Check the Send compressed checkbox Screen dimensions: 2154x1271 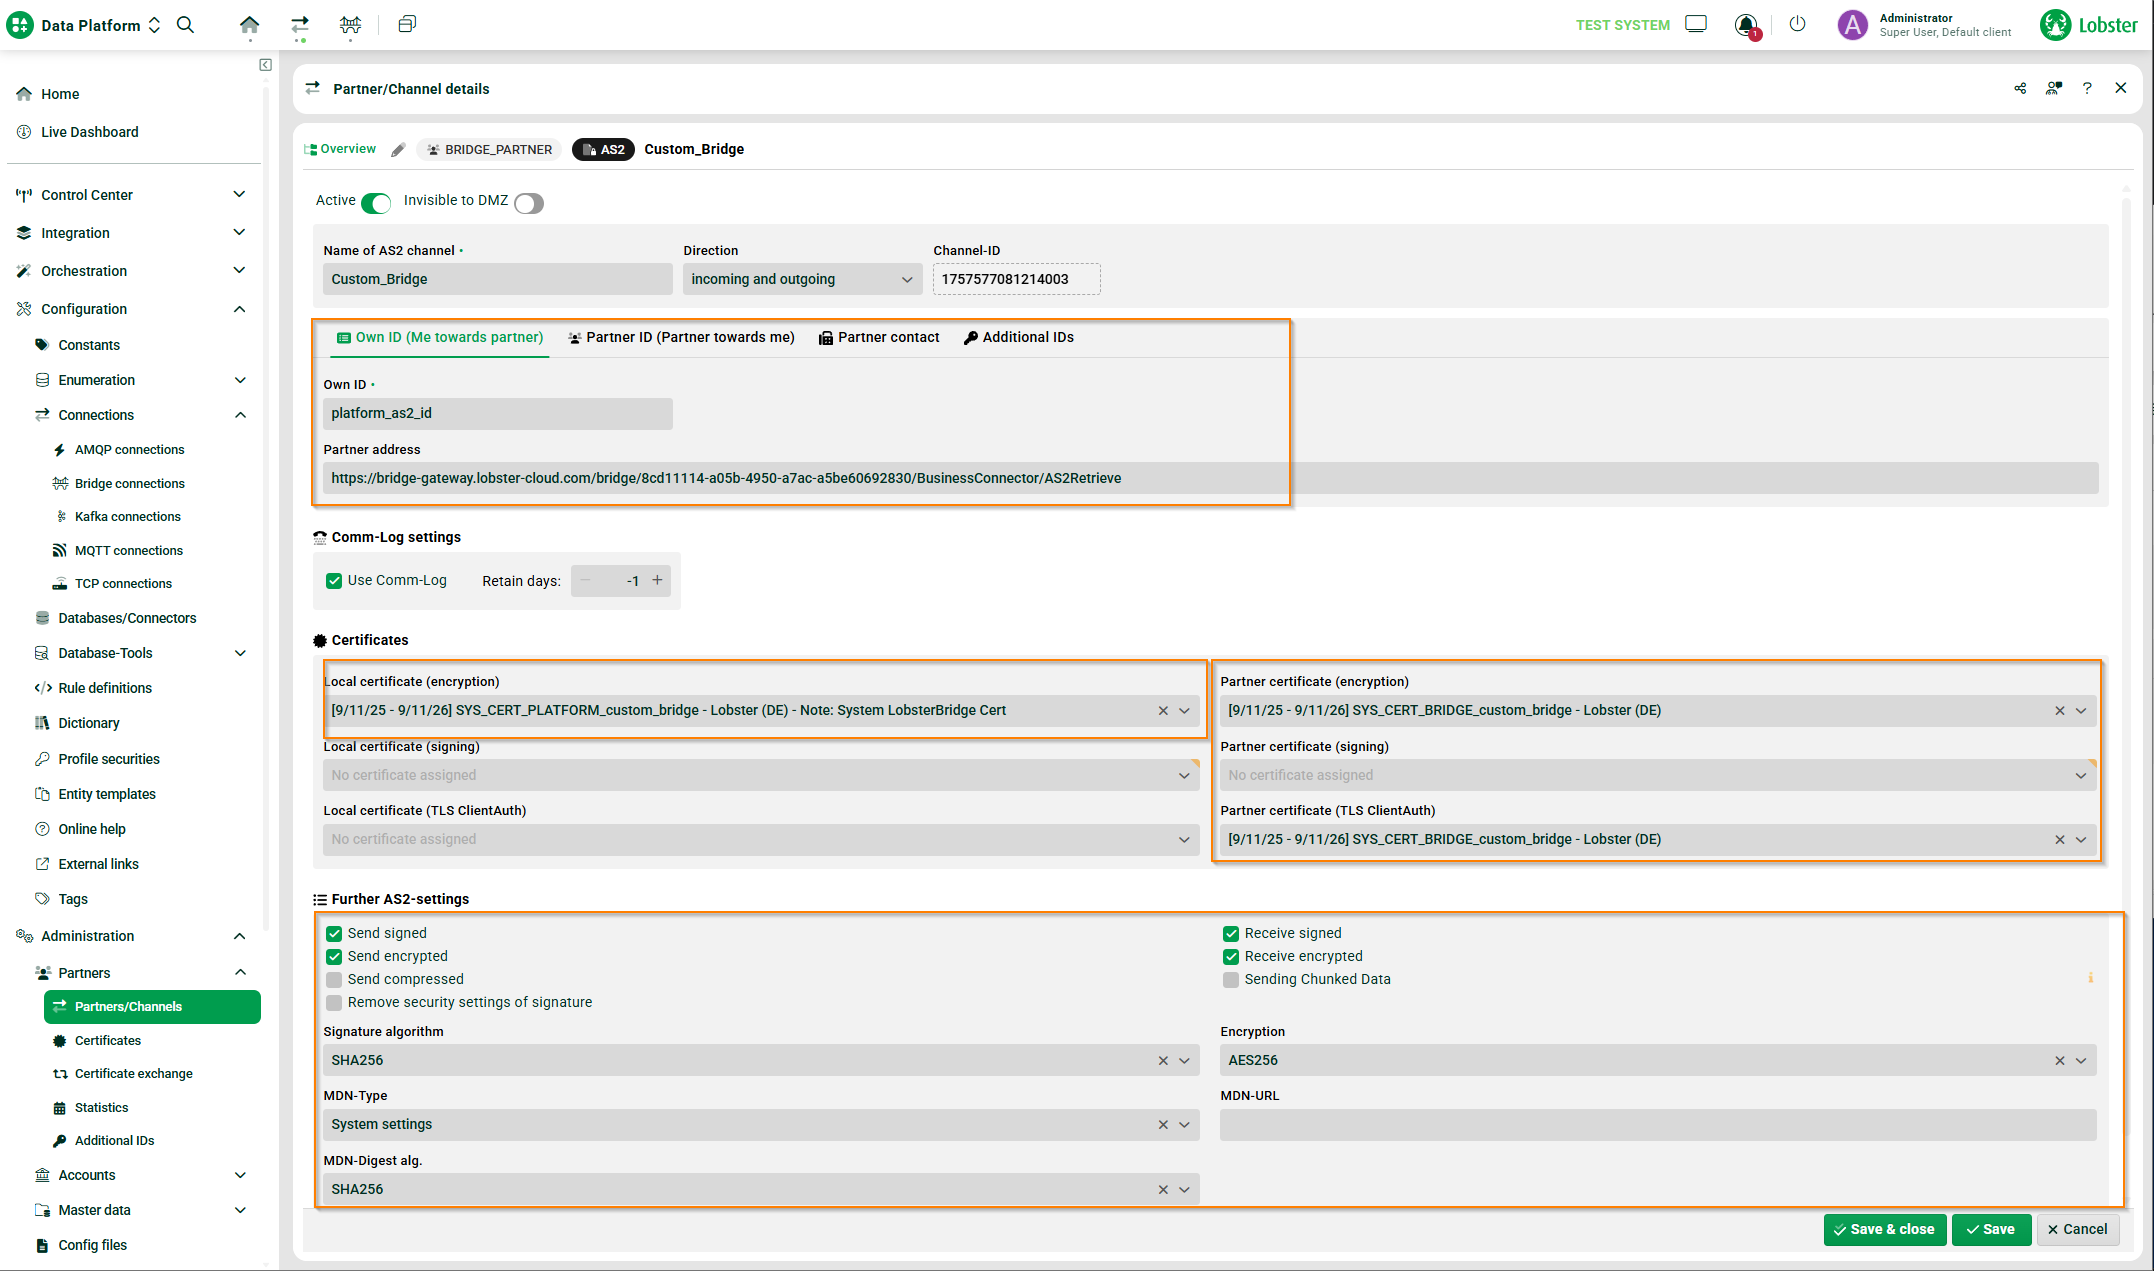coord(334,979)
